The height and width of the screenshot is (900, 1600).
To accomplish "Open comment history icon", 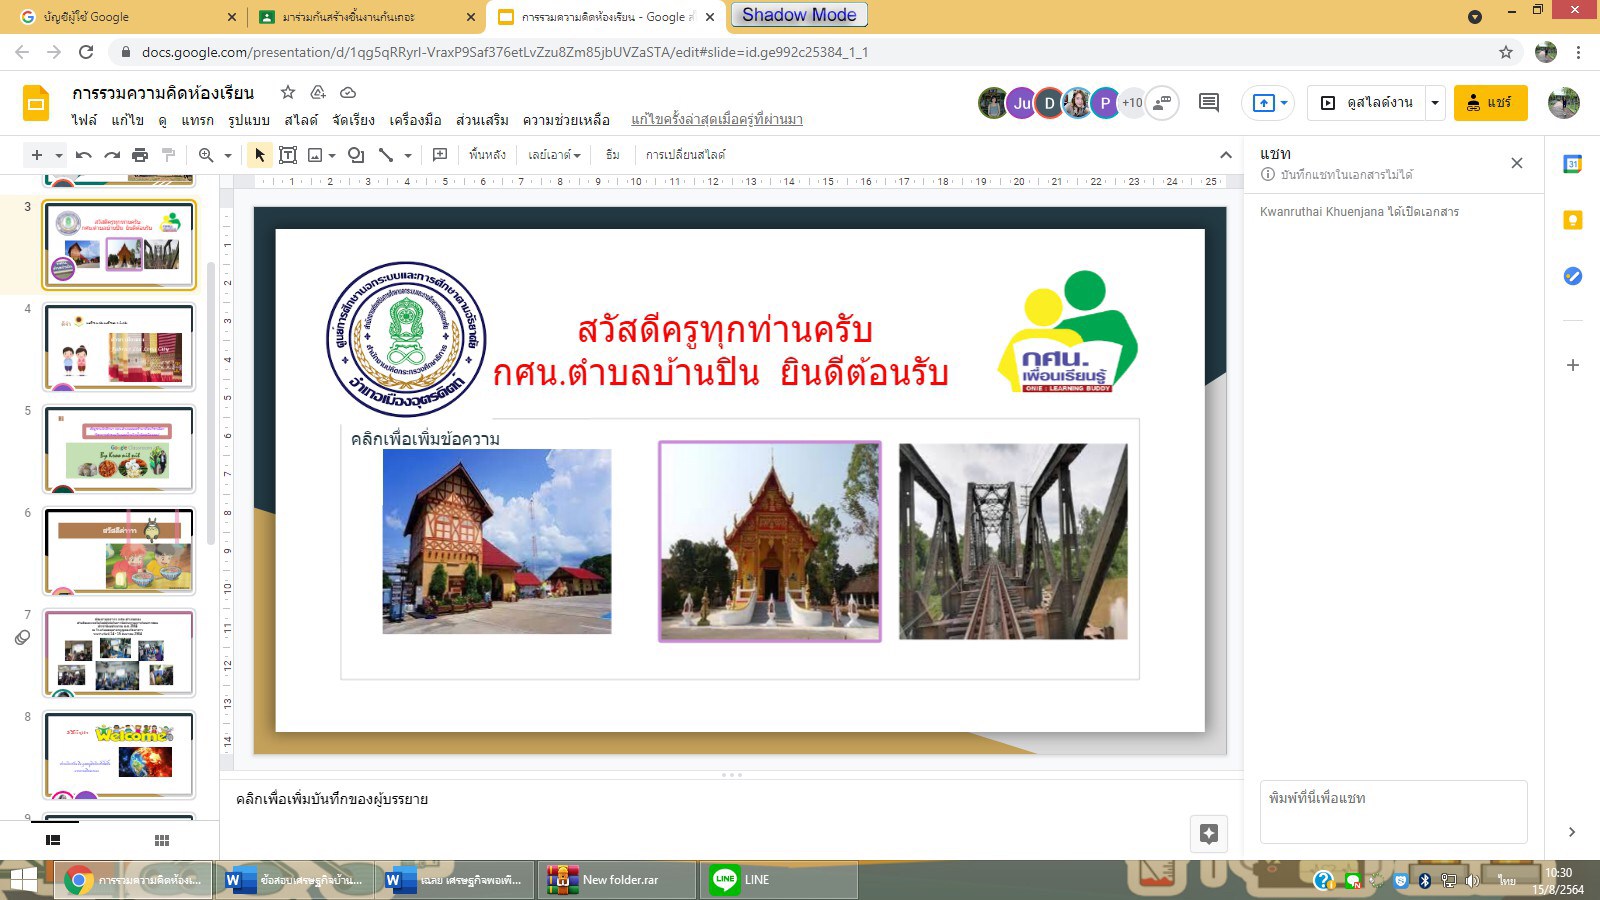I will (x=1209, y=102).
